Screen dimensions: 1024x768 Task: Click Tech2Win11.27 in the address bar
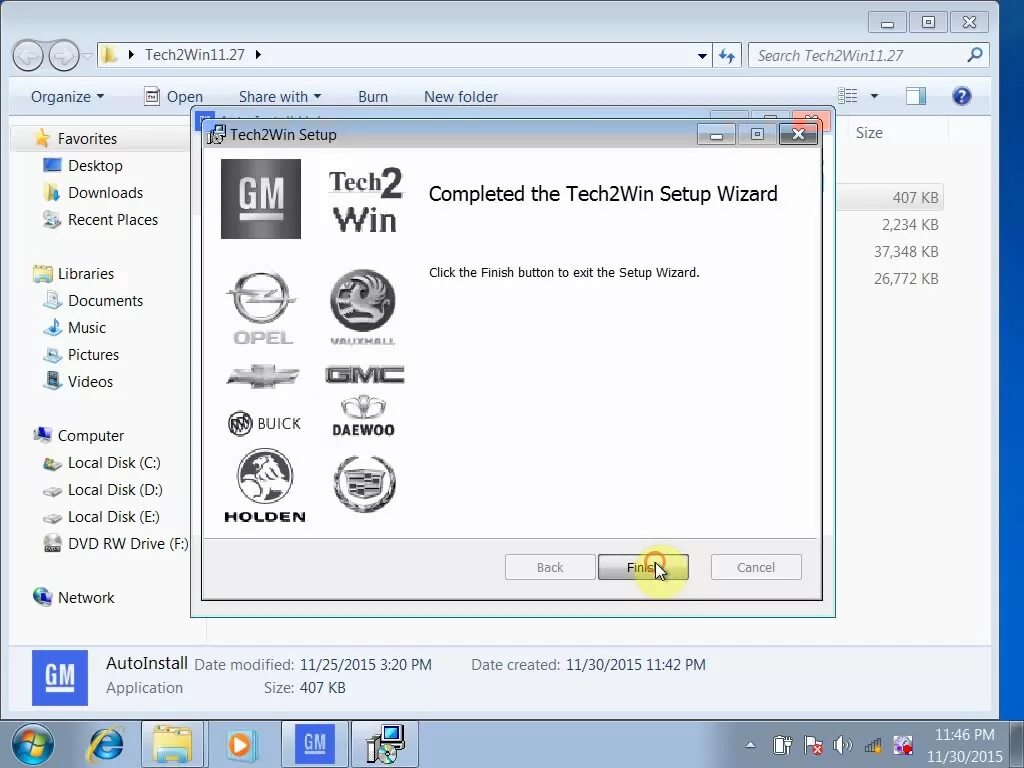point(195,55)
